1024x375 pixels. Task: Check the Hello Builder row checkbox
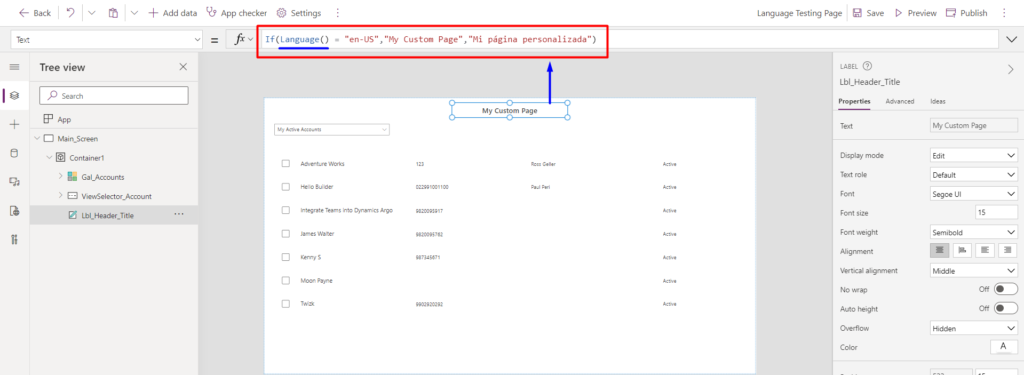(x=285, y=187)
